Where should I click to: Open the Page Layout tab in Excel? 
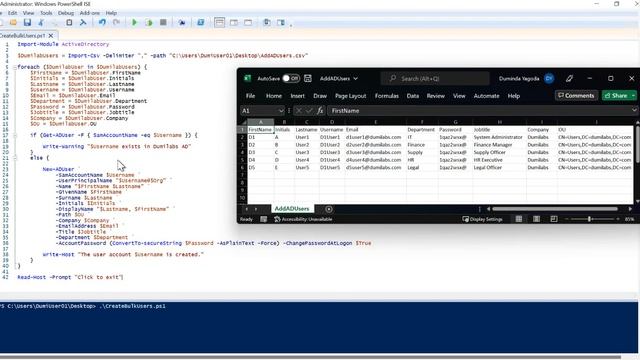(351, 96)
